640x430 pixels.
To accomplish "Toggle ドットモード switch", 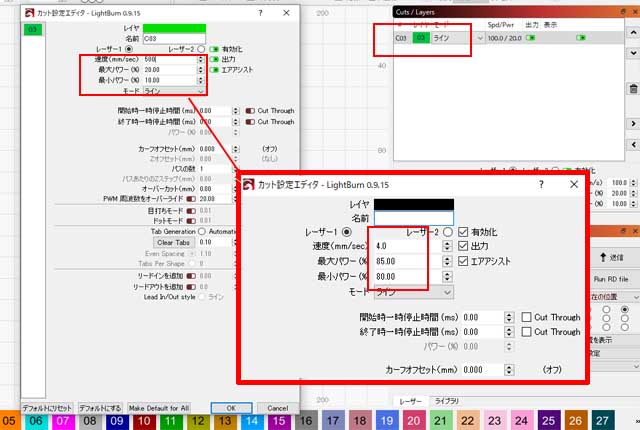I will 191,221.
